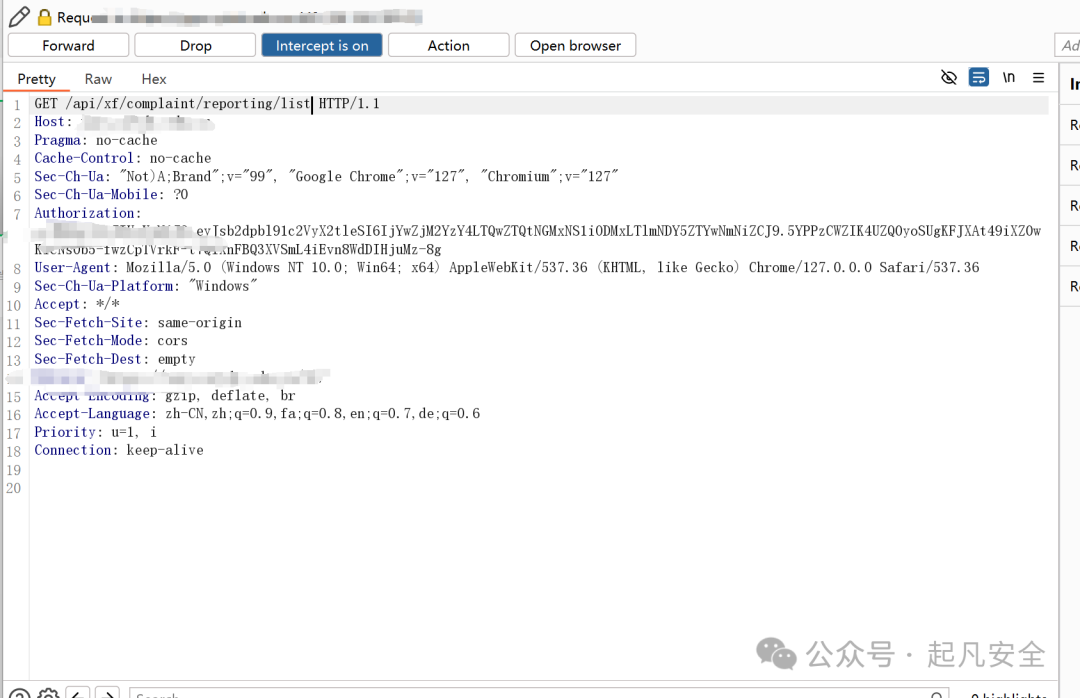Click the Sec-Fetch-Dest: empty header

[115, 359]
